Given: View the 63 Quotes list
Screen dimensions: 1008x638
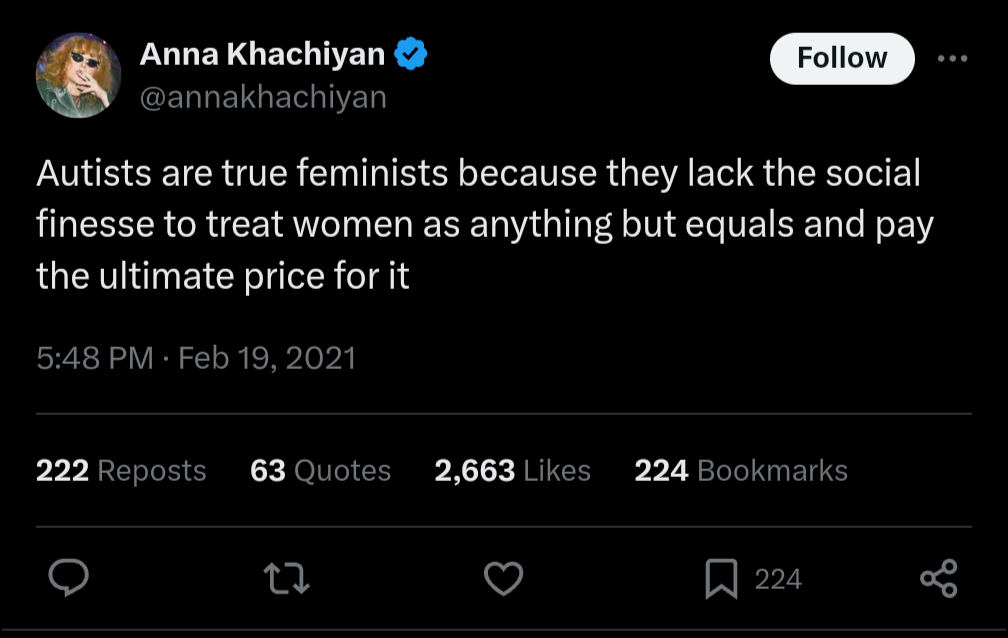Looking at the screenshot, I should (320, 470).
